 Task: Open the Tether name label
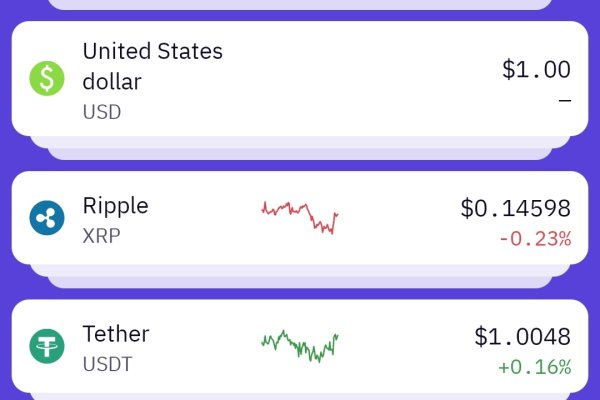(x=115, y=333)
